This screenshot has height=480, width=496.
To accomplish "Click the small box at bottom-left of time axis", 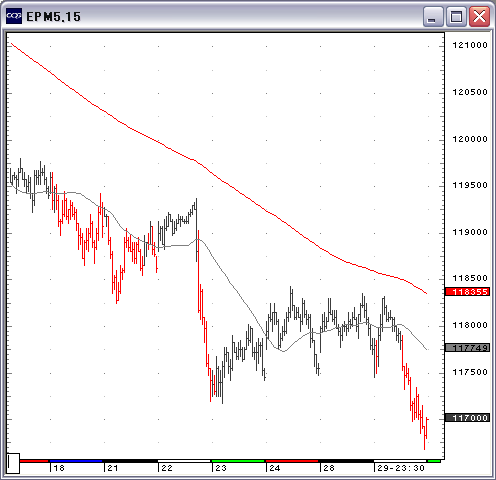I will point(13,463).
